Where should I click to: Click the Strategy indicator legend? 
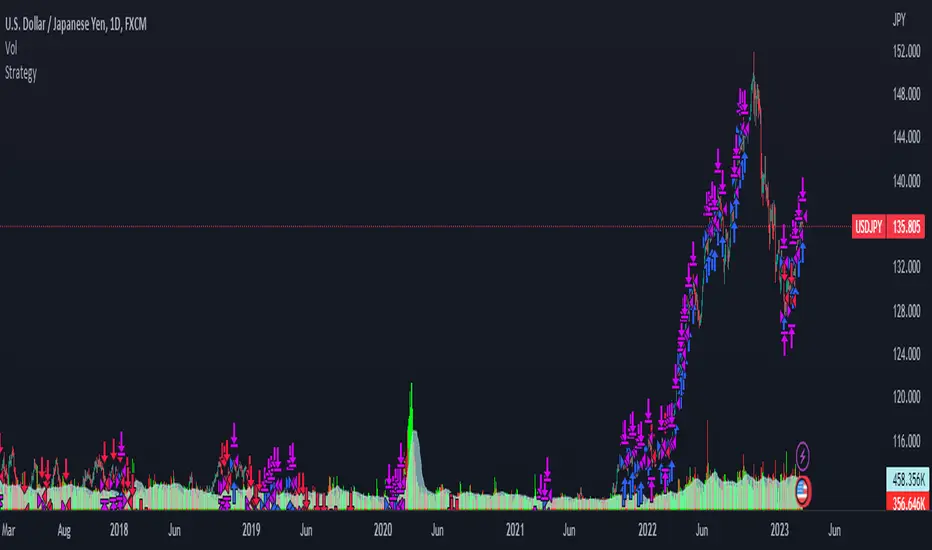pyautogui.click(x=21, y=73)
